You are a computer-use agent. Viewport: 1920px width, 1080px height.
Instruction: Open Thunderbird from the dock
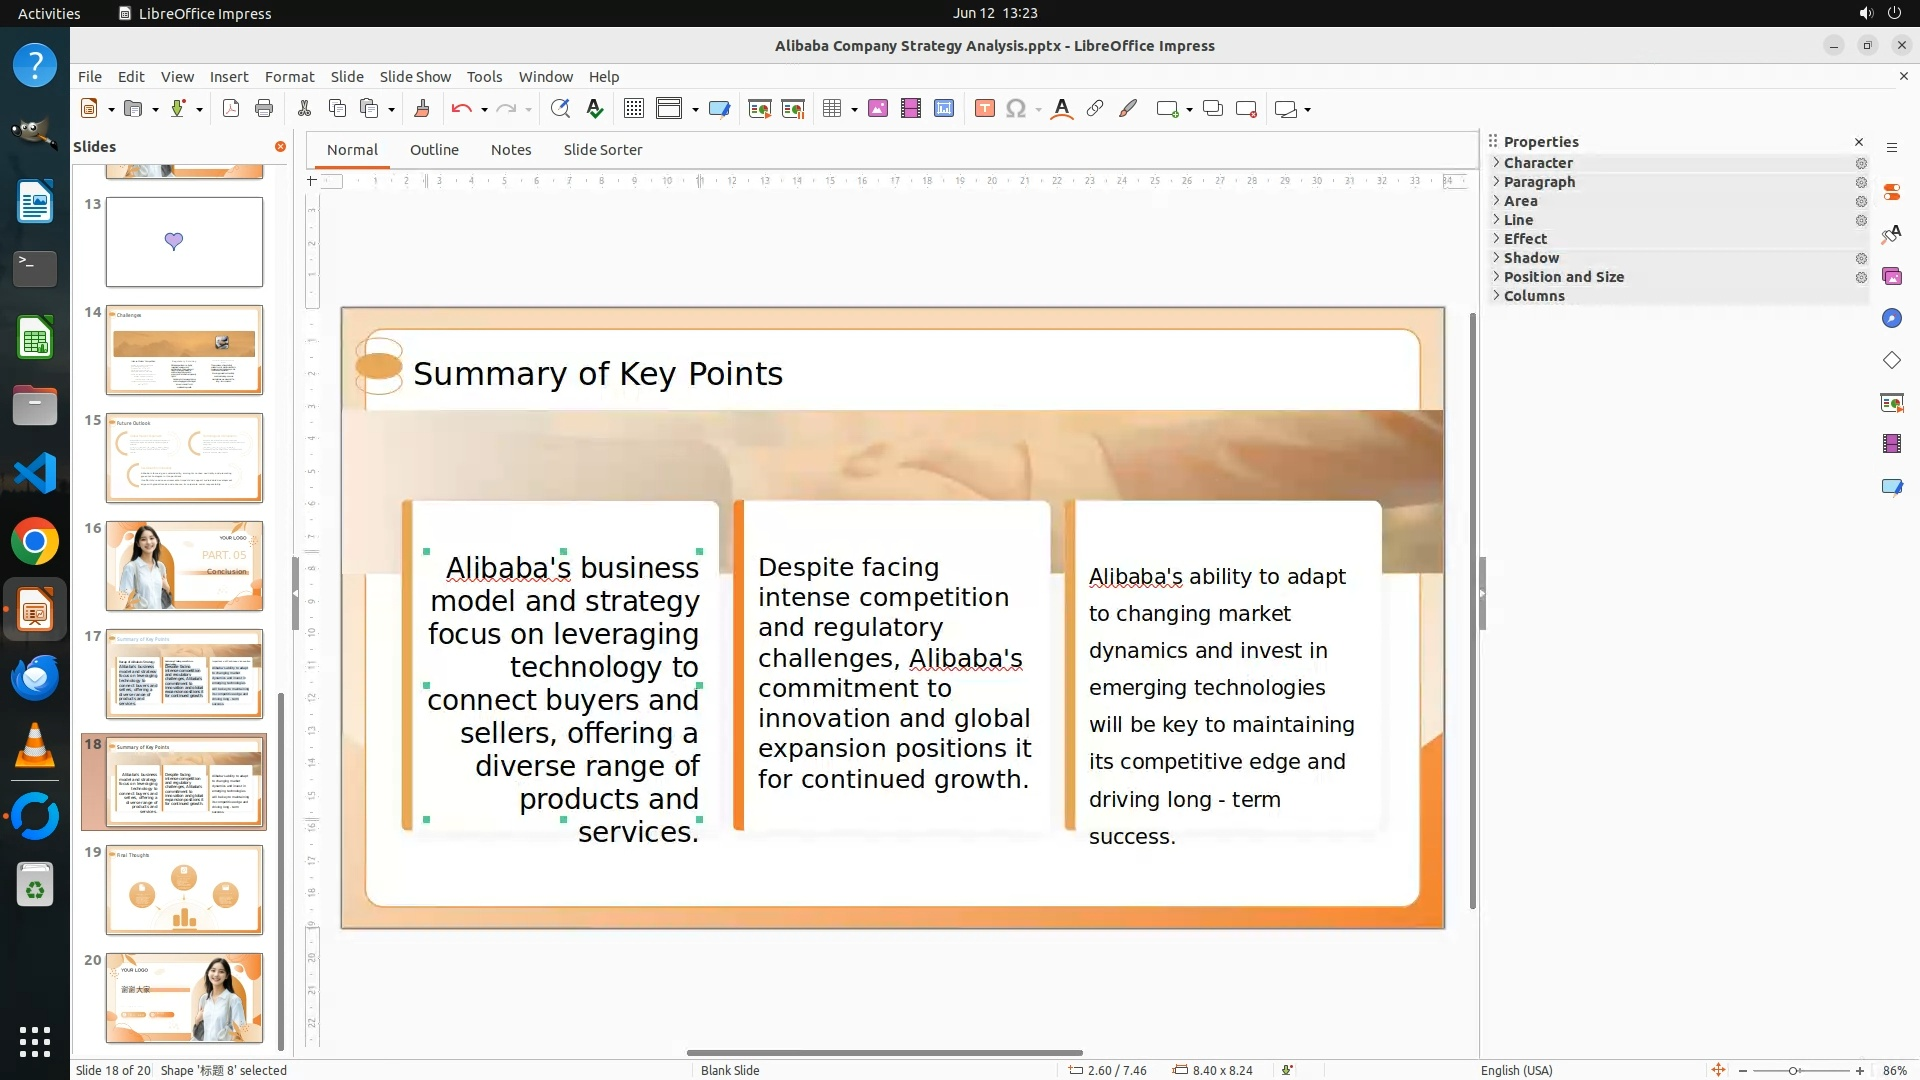coord(35,679)
